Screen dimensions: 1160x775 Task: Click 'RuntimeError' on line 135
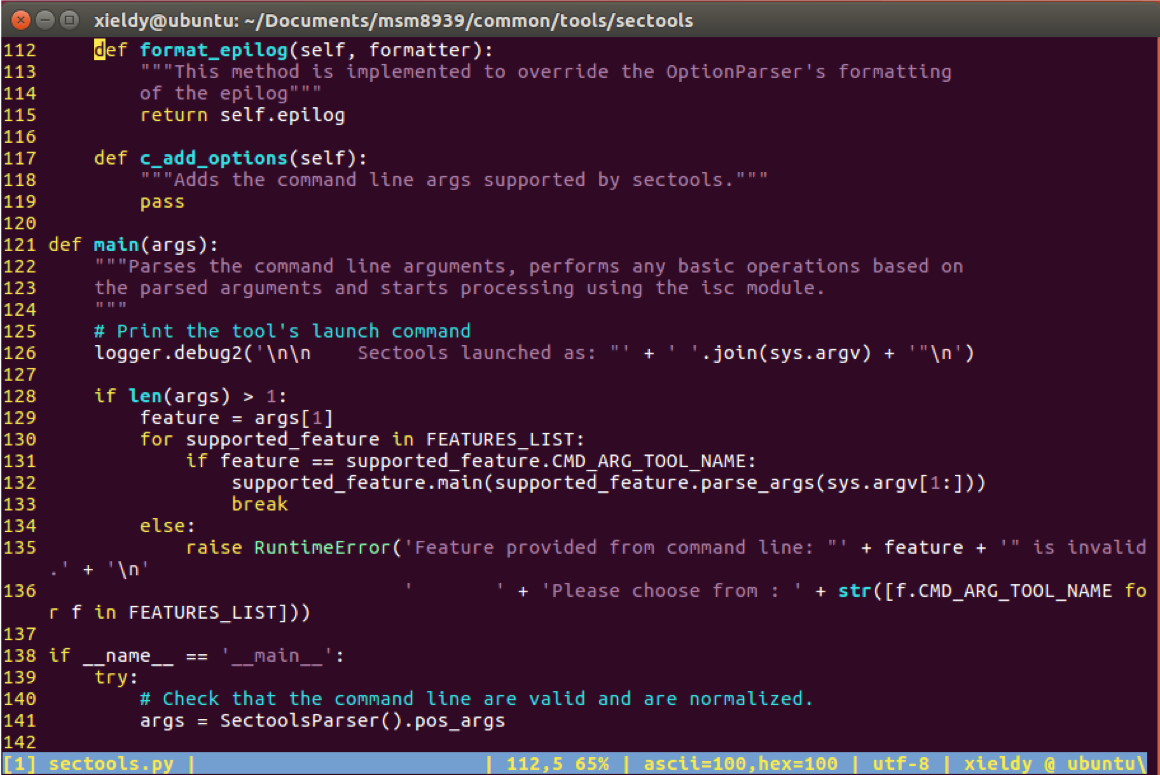click(323, 548)
